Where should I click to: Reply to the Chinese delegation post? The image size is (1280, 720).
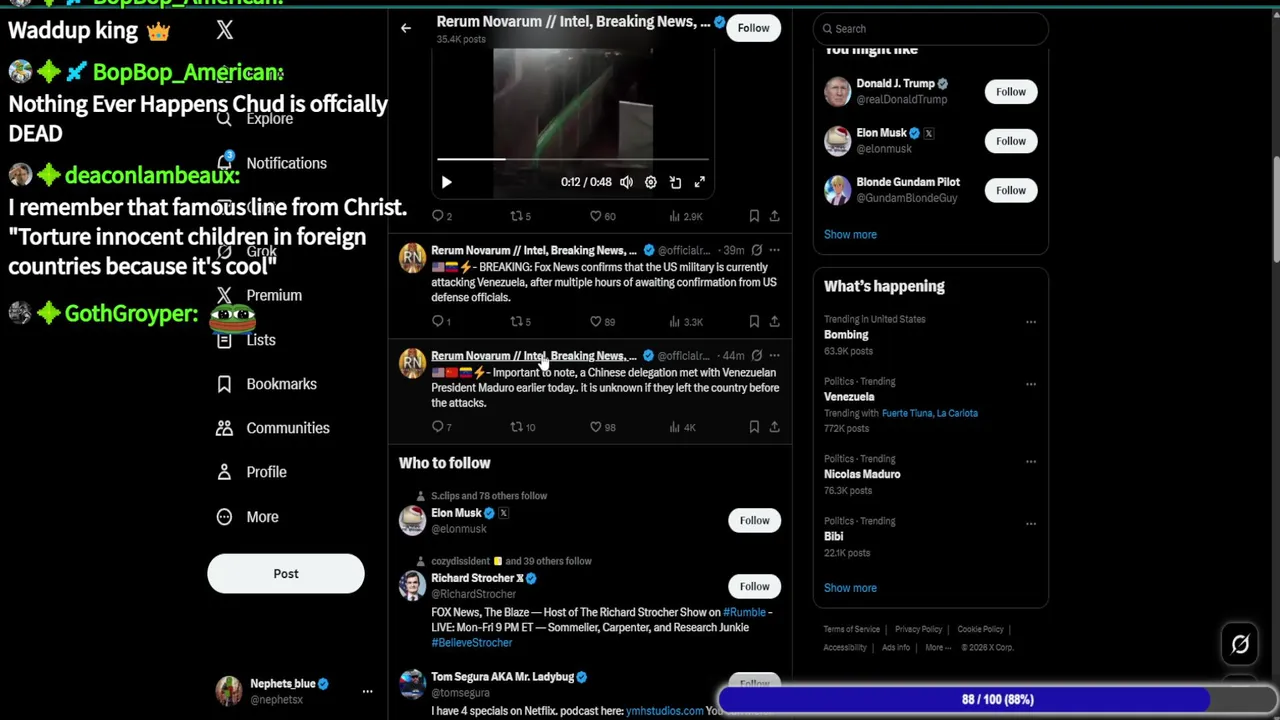pyautogui.click(x=441, y=427)
